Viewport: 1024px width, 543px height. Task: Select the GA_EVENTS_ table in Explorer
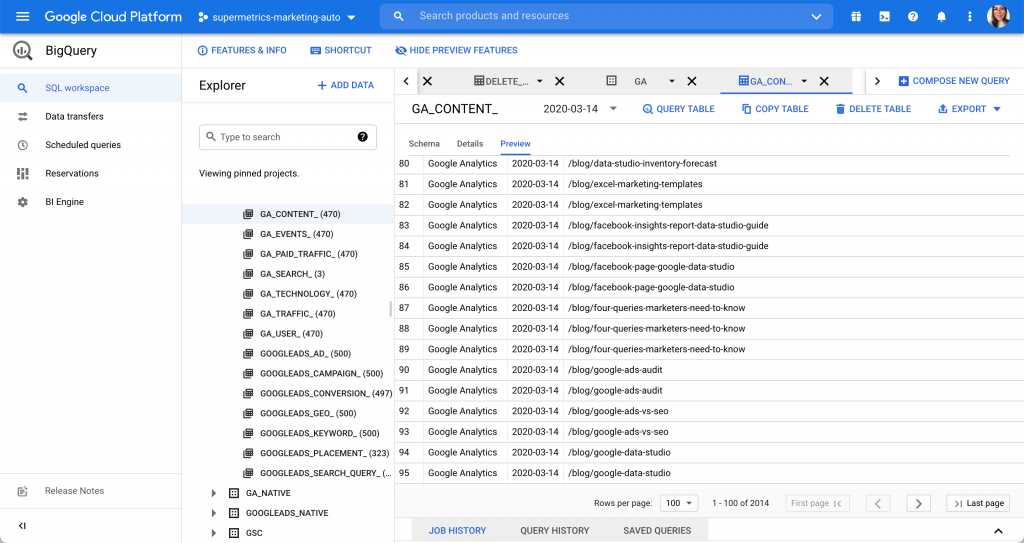pyautogui.click(x=296, y=234)
